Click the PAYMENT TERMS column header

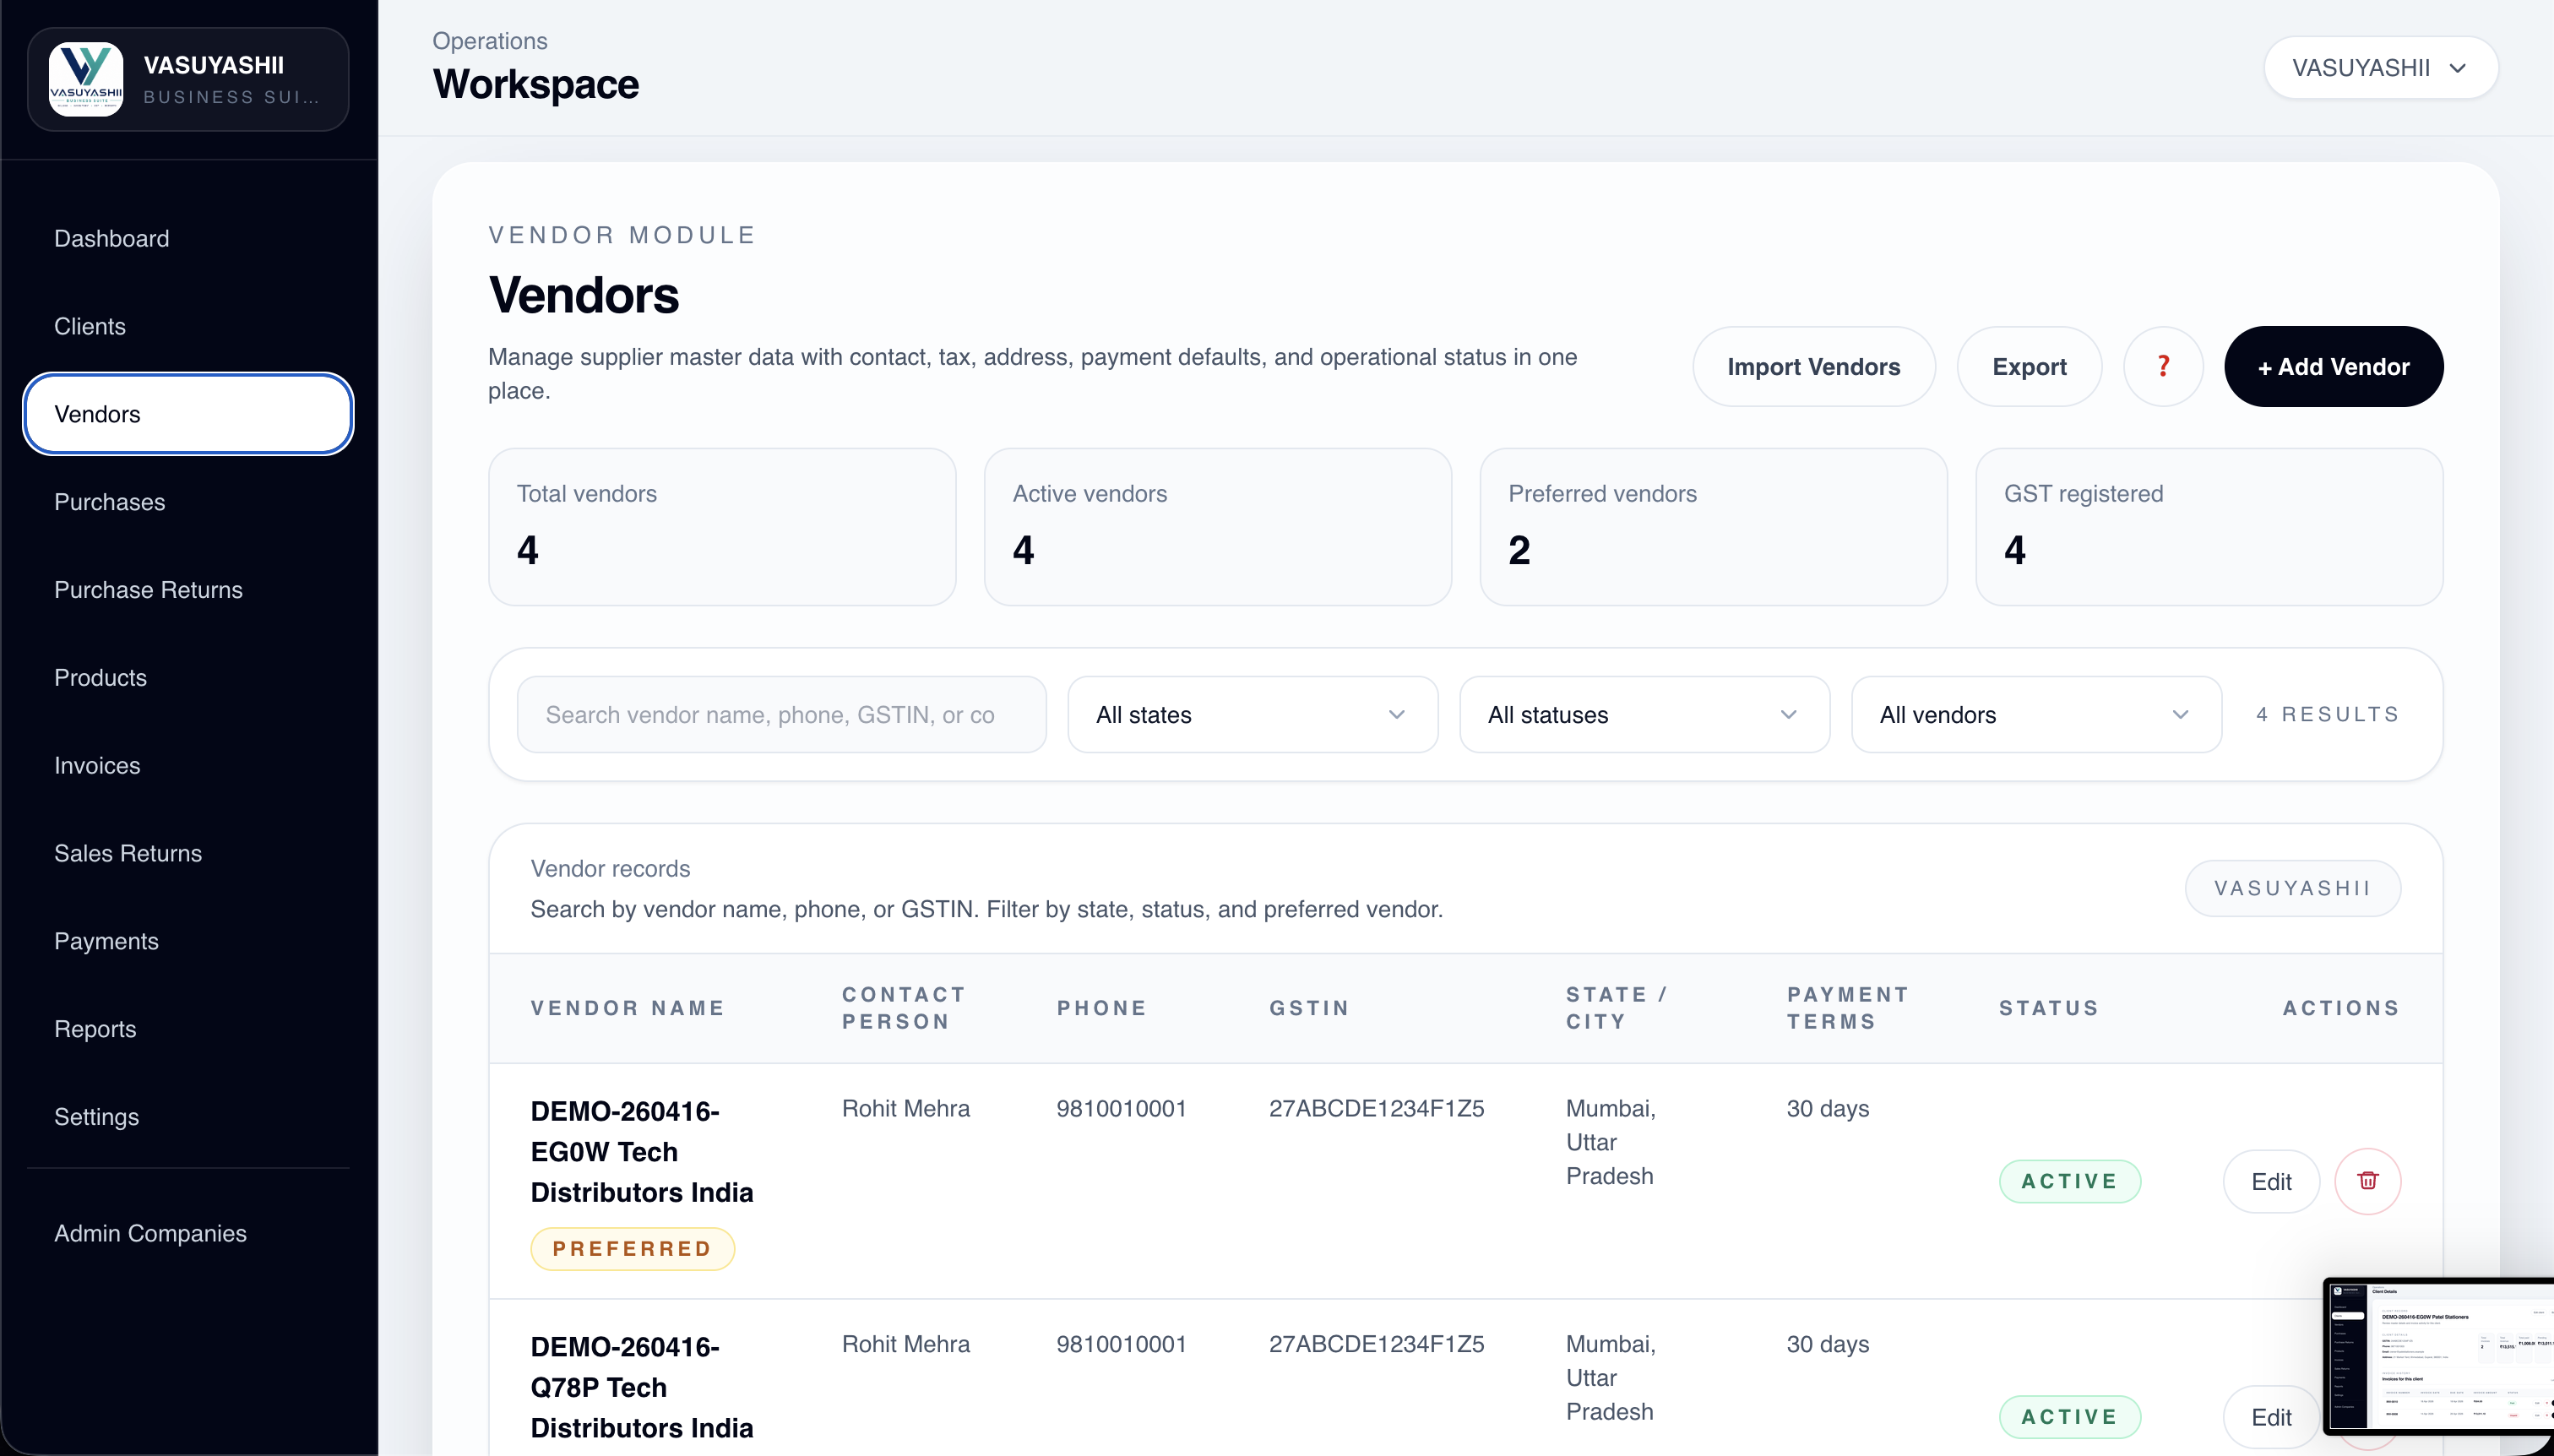point(1847,1008)
